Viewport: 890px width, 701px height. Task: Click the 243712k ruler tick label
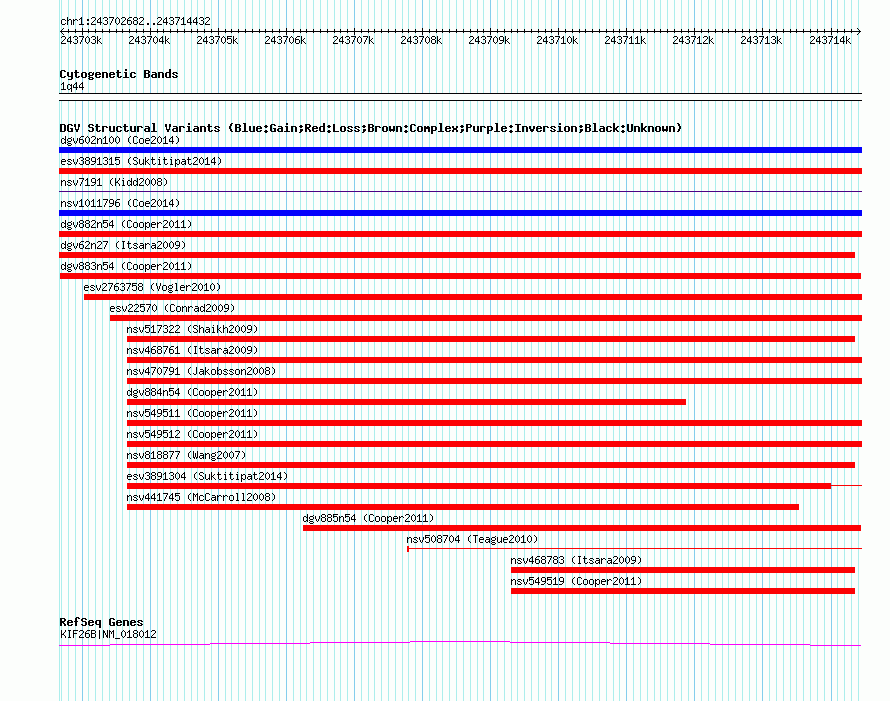(x=693, y=40)
